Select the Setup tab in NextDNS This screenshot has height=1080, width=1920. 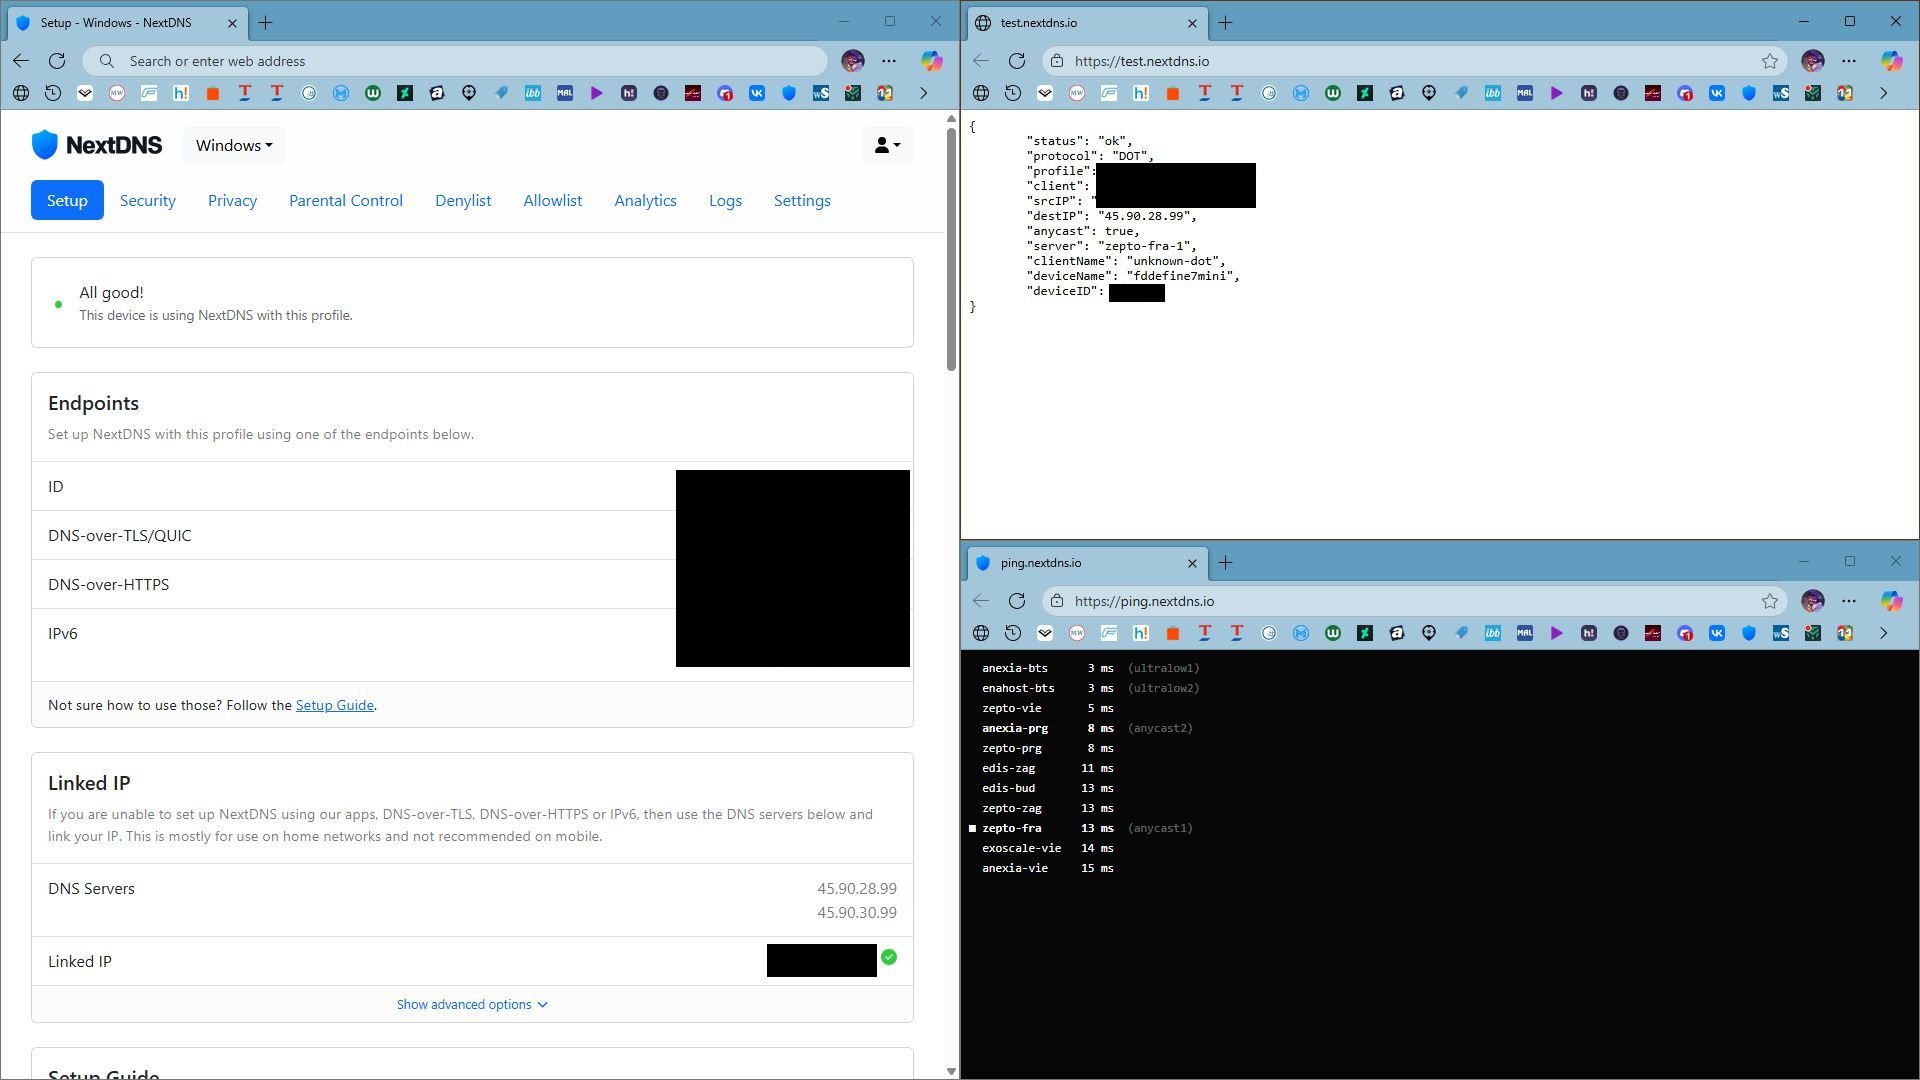click(67, 200)
